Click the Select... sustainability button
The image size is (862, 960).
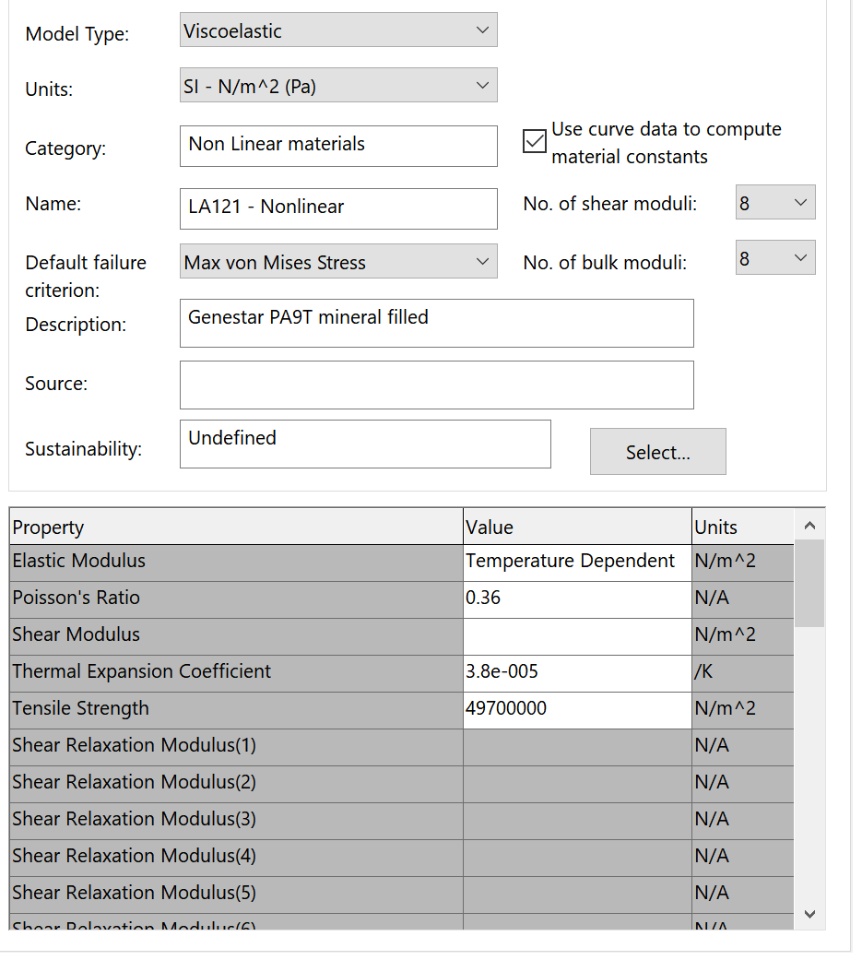pos(658,452)
